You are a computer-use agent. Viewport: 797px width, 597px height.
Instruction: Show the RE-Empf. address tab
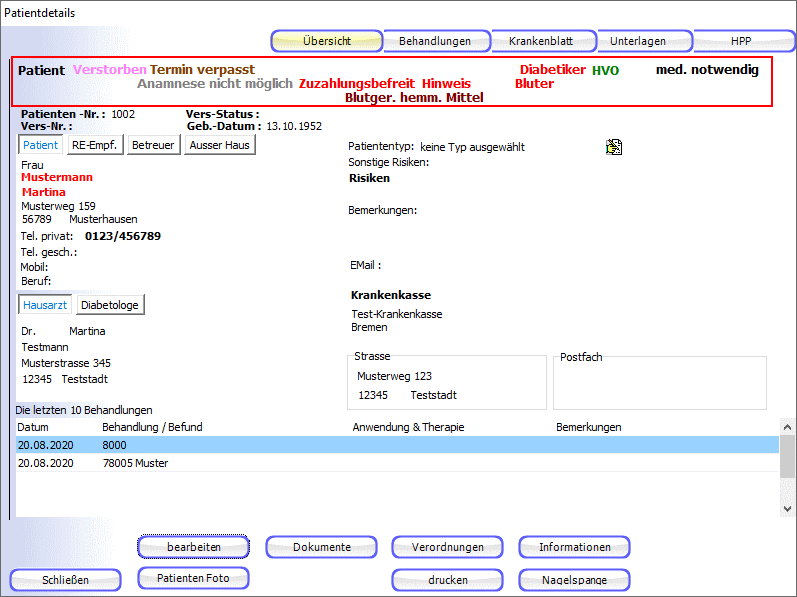(x=96, y=145)
